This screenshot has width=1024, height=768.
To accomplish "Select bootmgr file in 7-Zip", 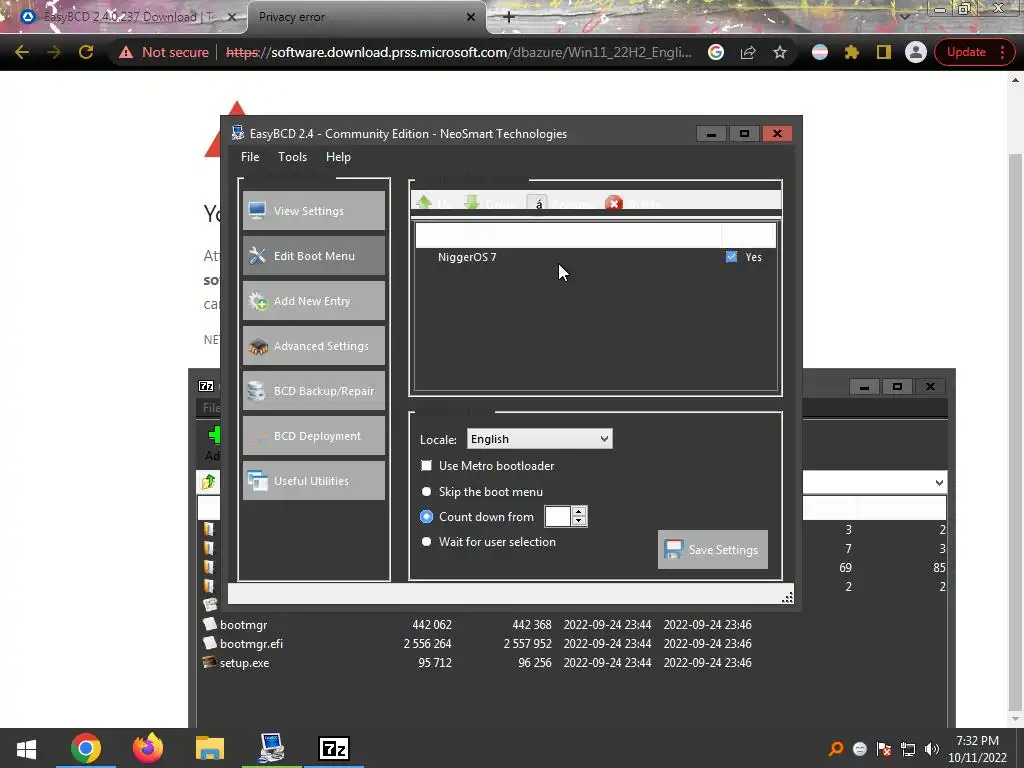I will [244, 624].
